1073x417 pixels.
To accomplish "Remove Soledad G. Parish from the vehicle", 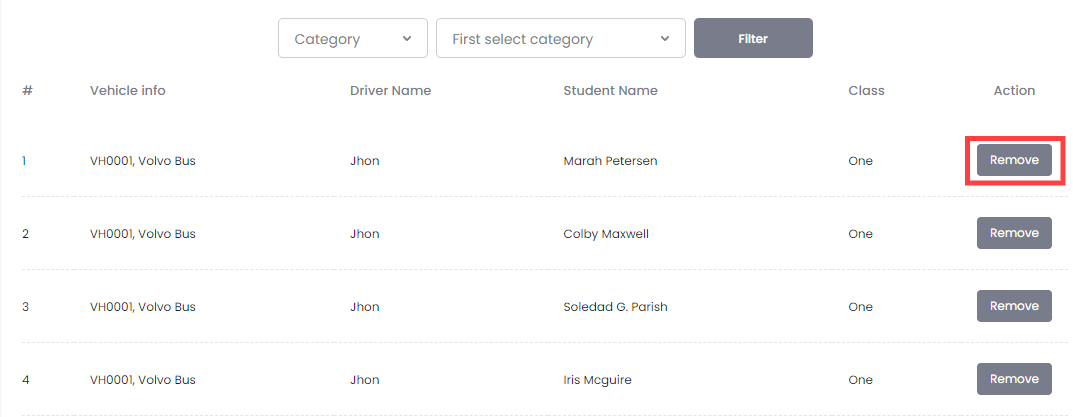I will (1014, 306).
